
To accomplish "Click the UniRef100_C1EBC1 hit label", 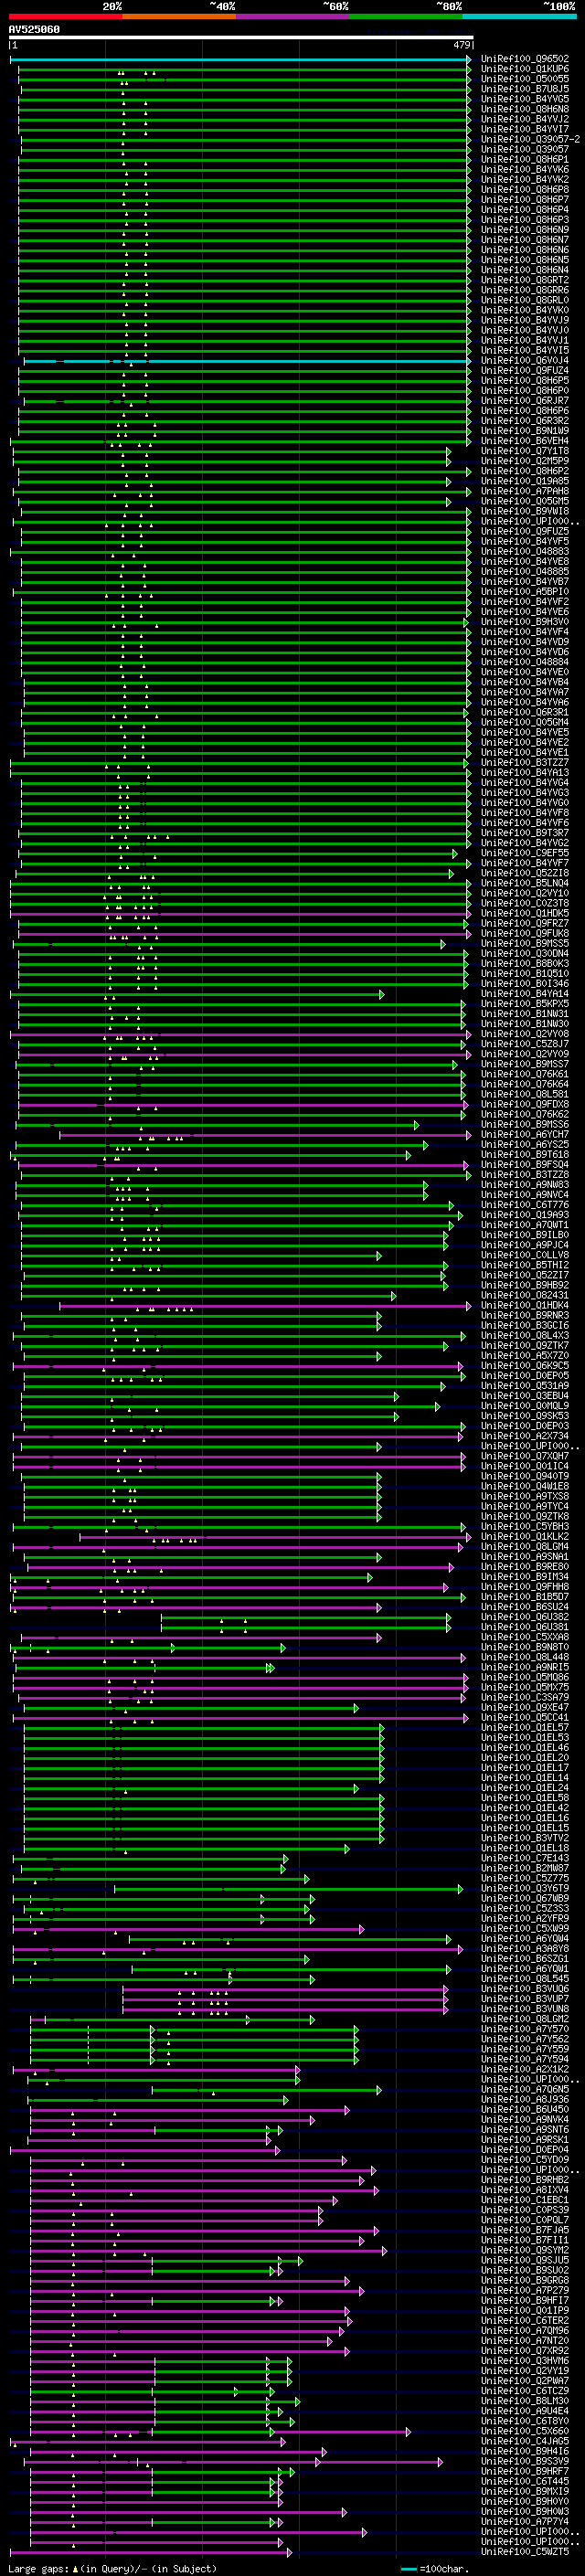I will (x=525, y=2200).
